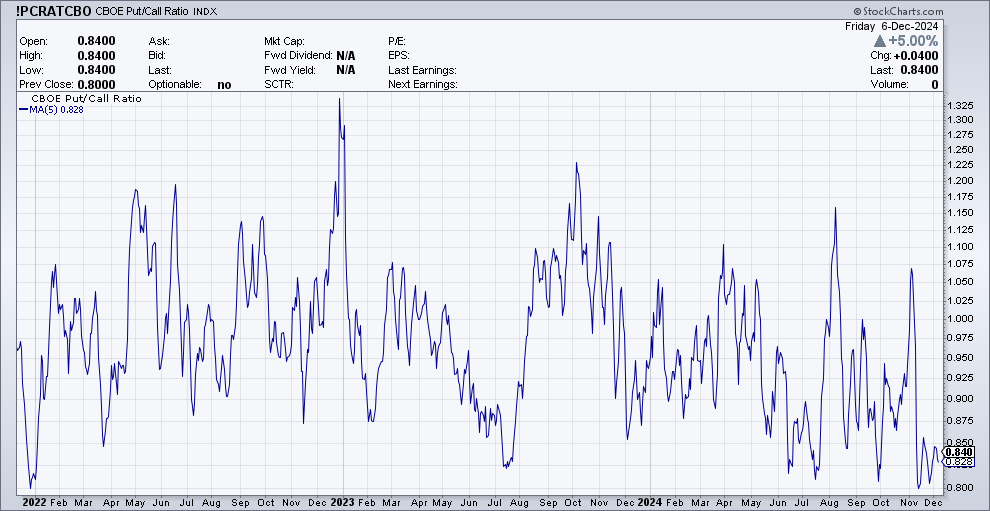Click the Fwd Dividend N/A value
This screenshot has width=990, height=511.
click(x=345, y=56)
